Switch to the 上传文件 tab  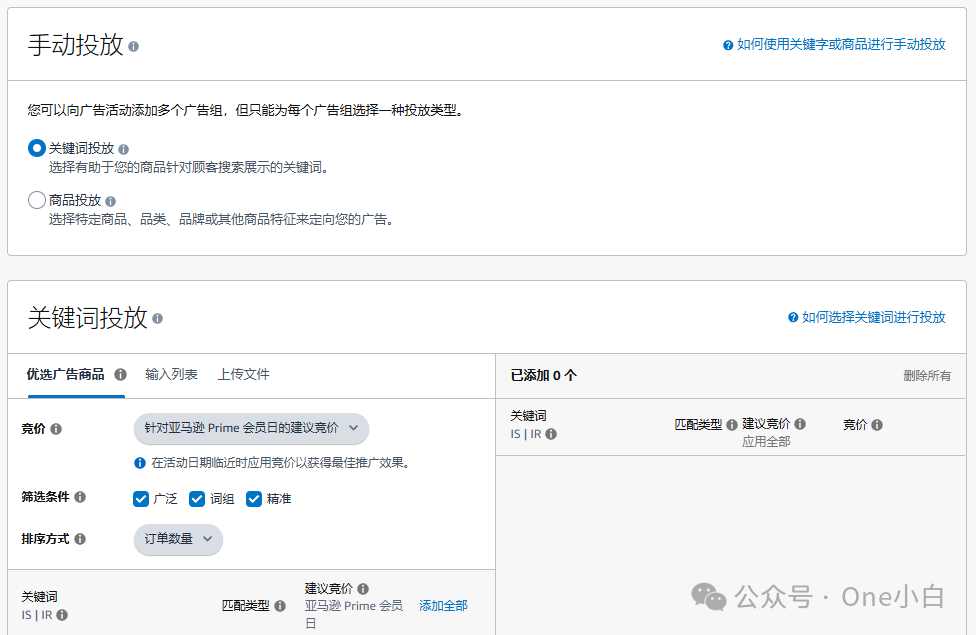[244, 374]
